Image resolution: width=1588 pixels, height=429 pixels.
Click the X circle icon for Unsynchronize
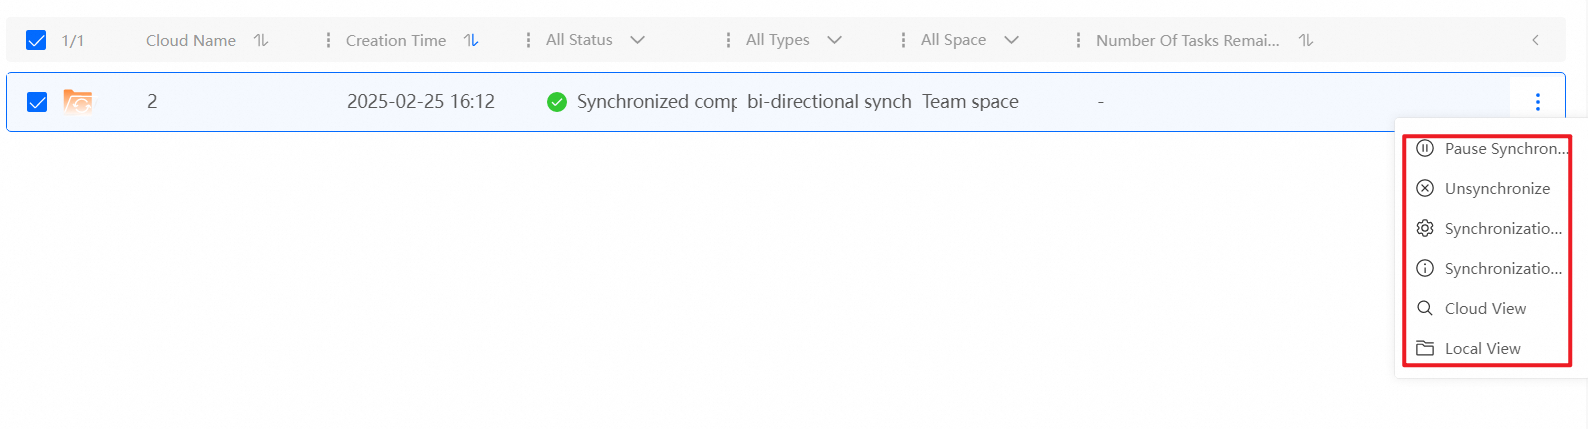pos(1425,188)
